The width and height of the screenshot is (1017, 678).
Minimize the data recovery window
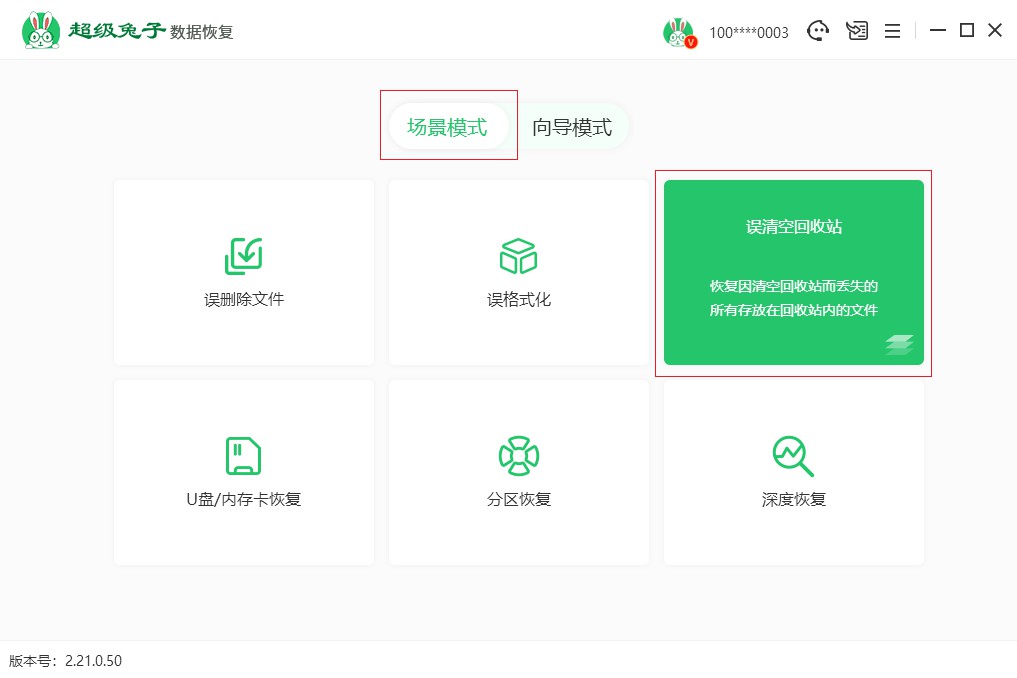click(x=937, y=31)
